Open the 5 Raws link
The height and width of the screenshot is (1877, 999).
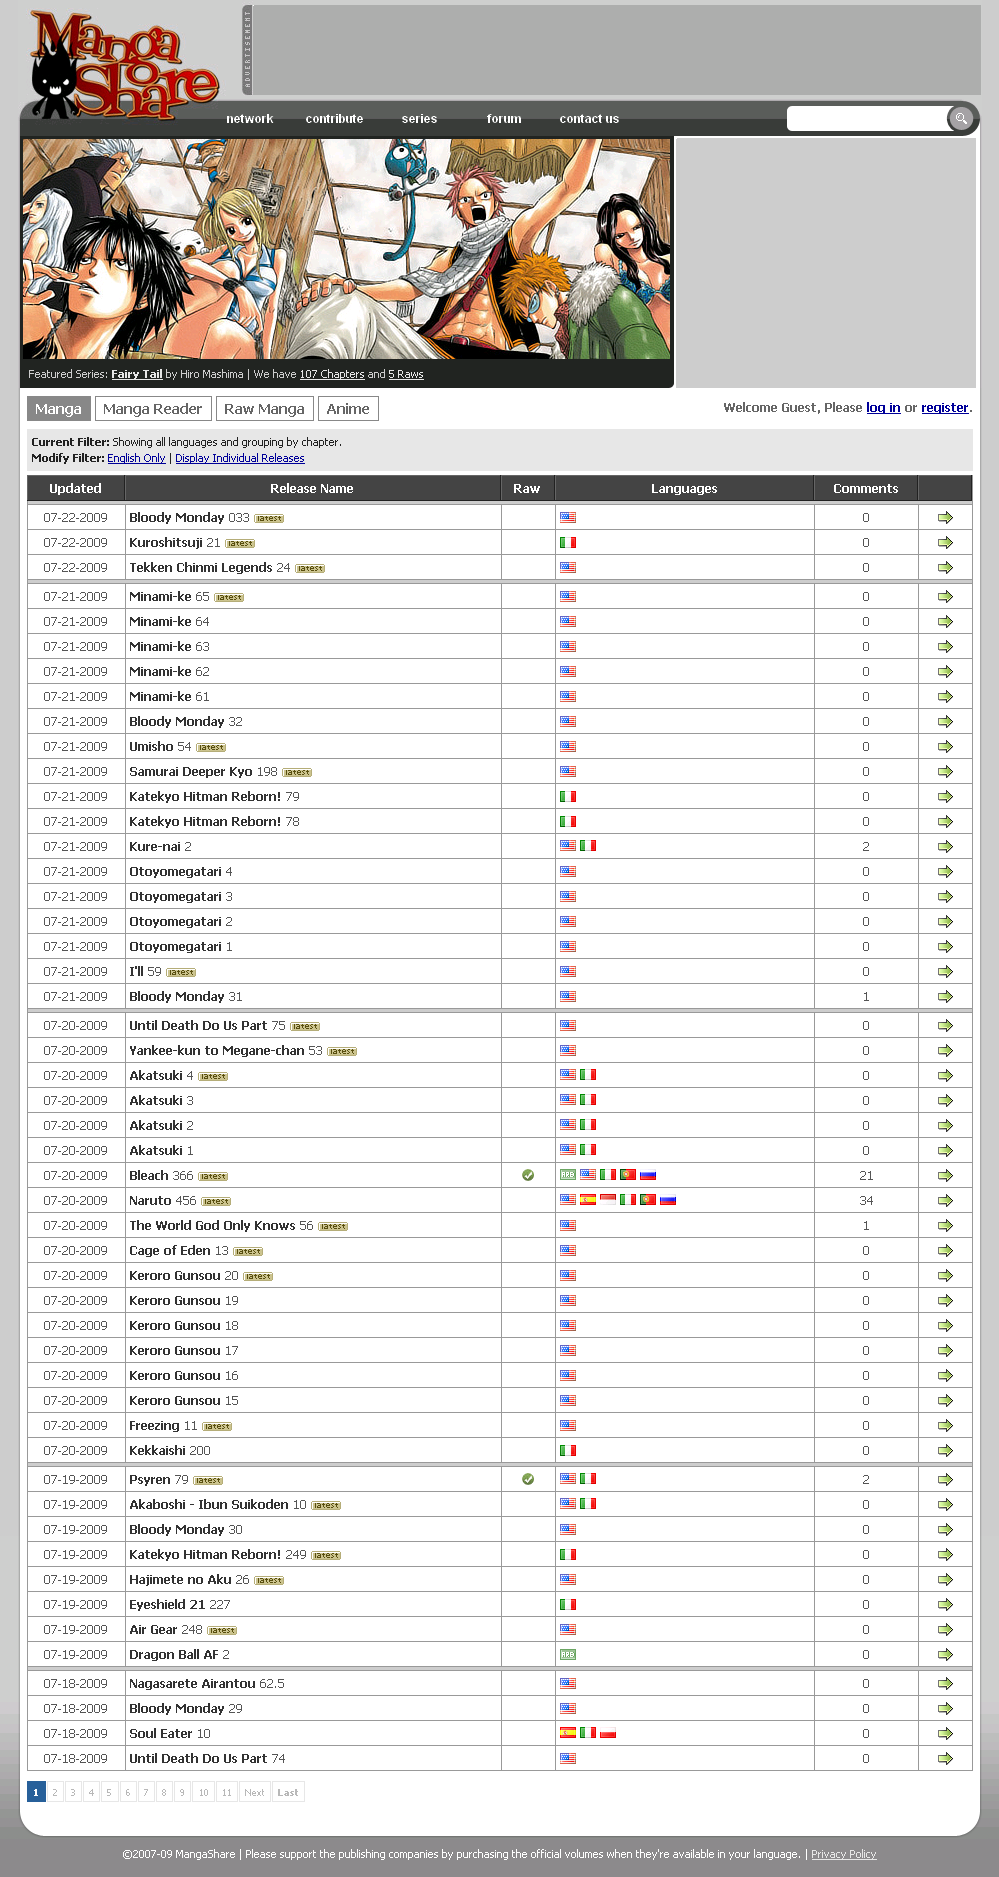[406, 374]
